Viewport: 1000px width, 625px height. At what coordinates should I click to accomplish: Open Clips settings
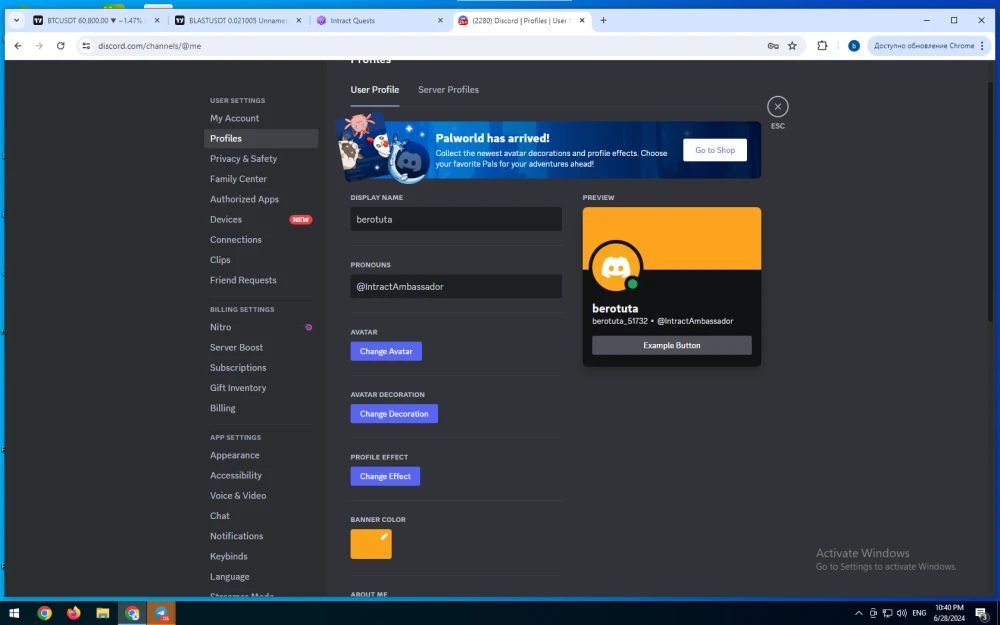261,260
